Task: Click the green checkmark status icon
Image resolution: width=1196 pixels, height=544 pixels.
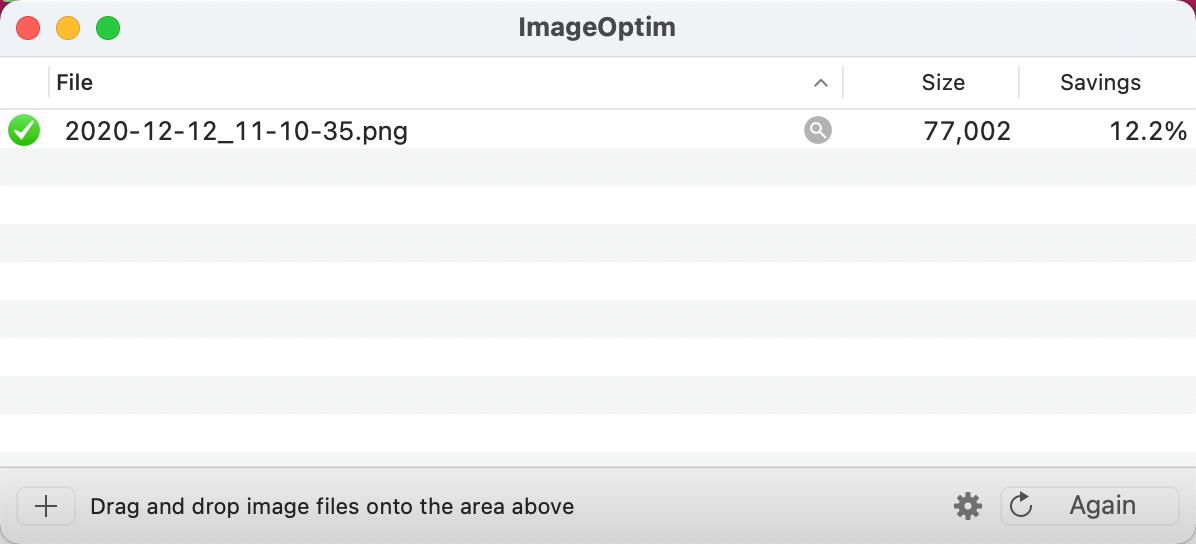Action: pyautogui.click(x=24, y=130)
